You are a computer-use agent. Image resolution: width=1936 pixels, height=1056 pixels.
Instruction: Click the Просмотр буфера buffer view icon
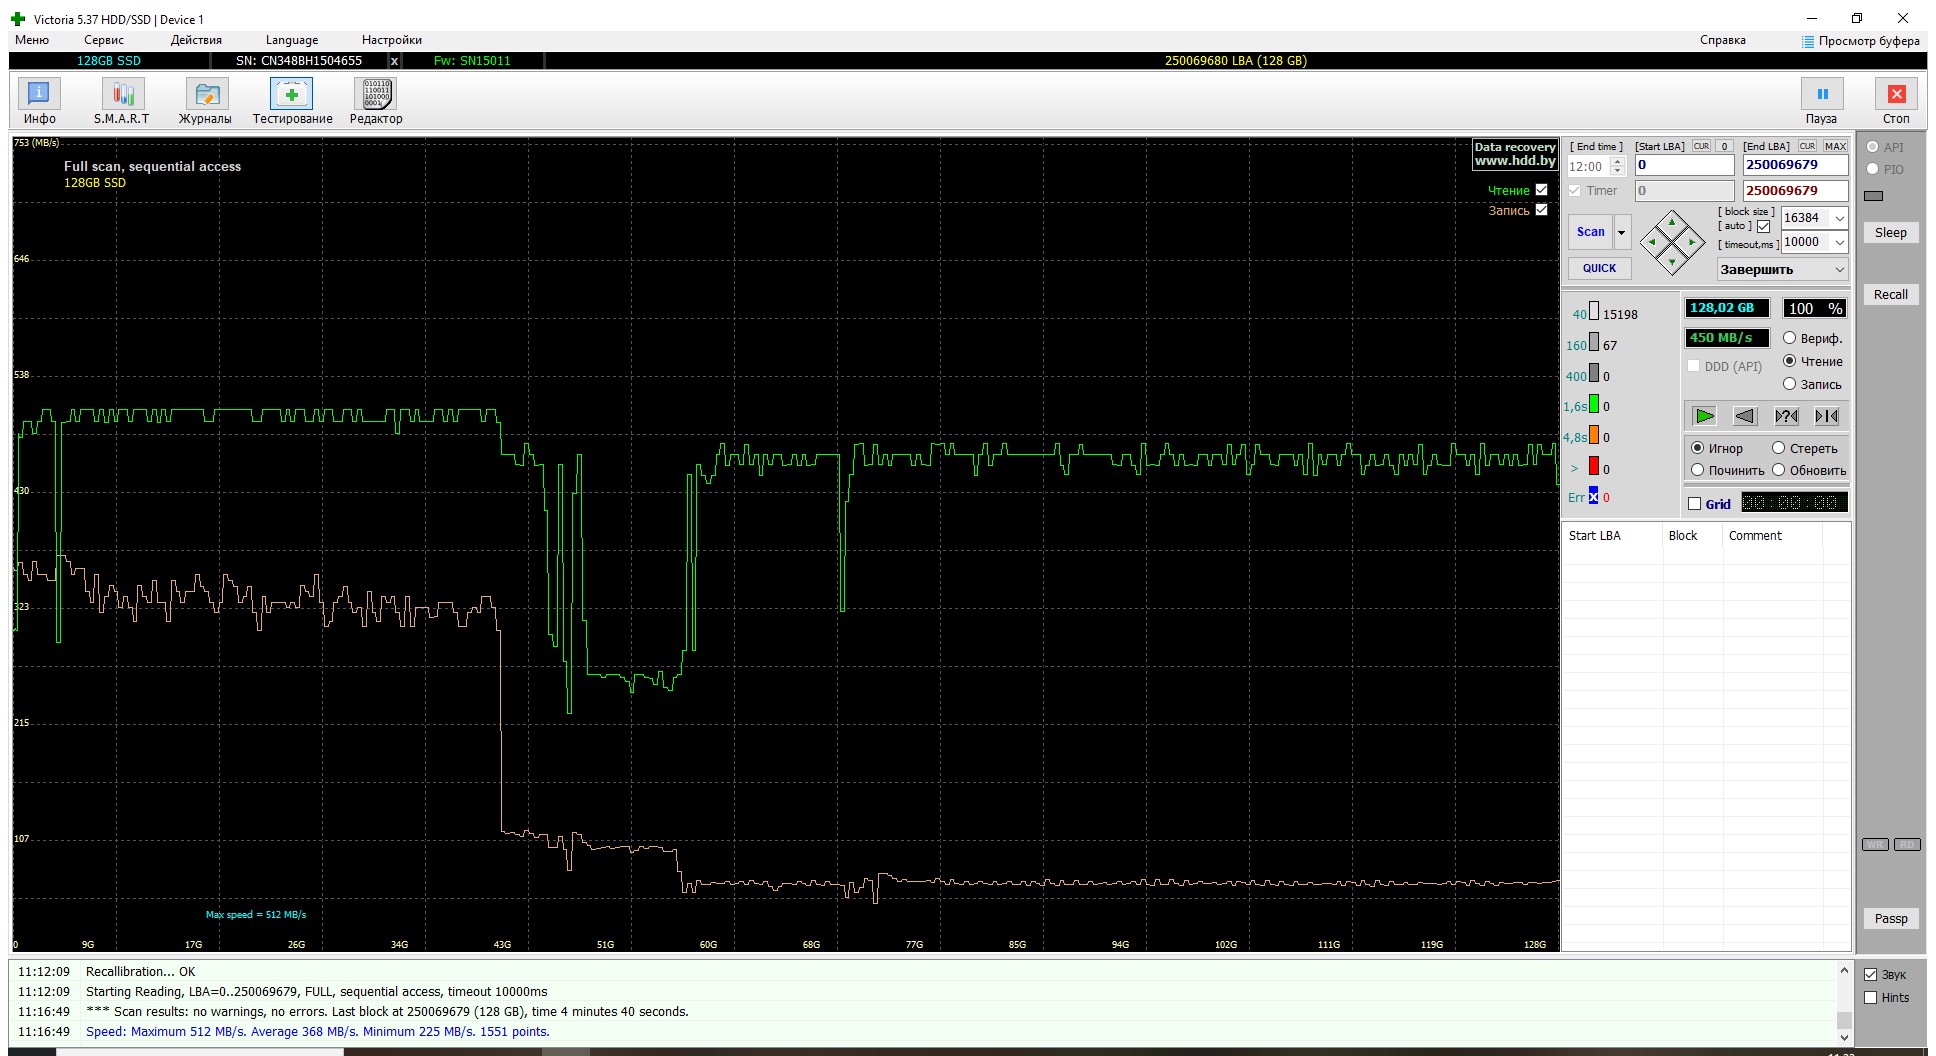[1808, 41]
